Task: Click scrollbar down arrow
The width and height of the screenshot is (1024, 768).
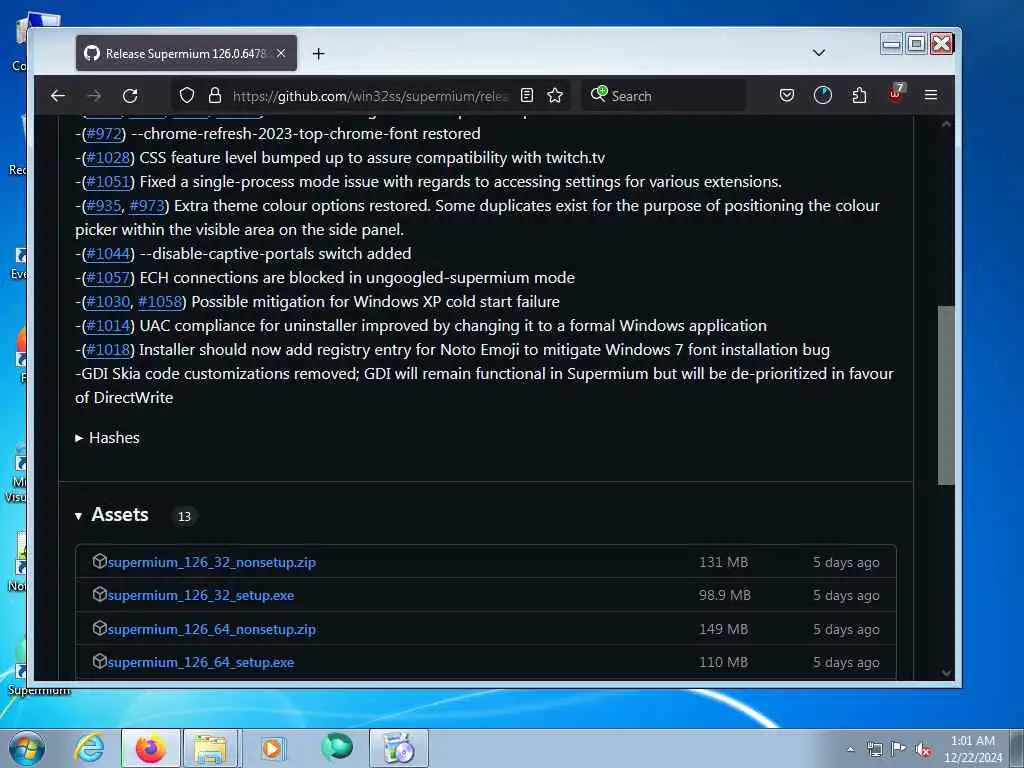Action: [x=946, y=673]
